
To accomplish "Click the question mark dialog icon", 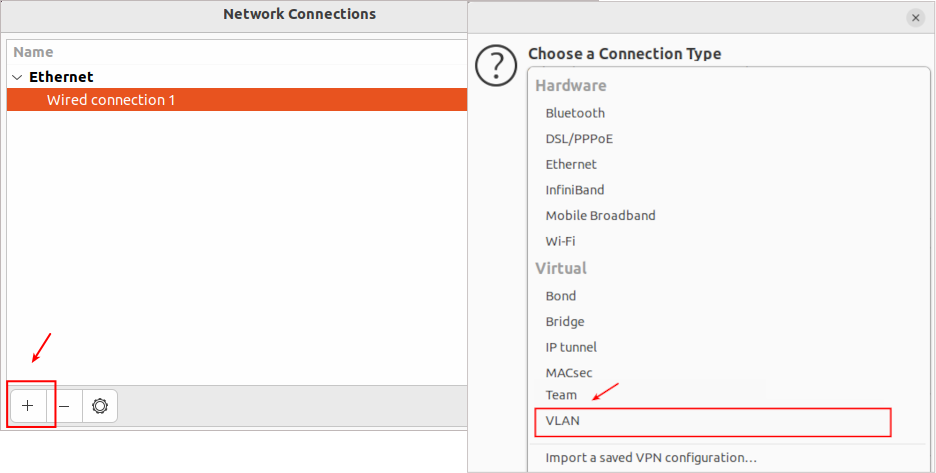I will pos(495,65).
